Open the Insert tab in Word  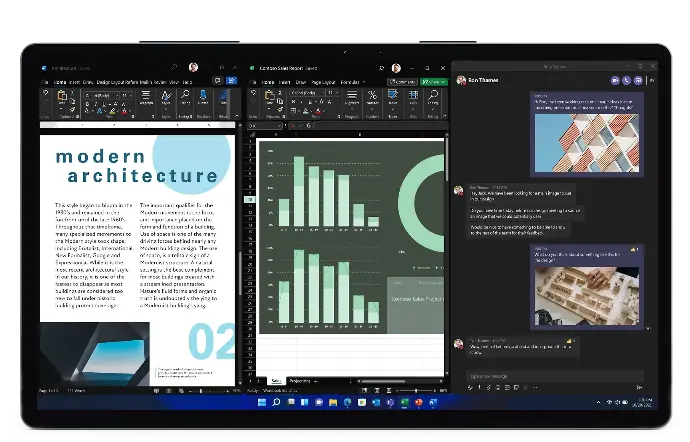click(x=75, y=81)
